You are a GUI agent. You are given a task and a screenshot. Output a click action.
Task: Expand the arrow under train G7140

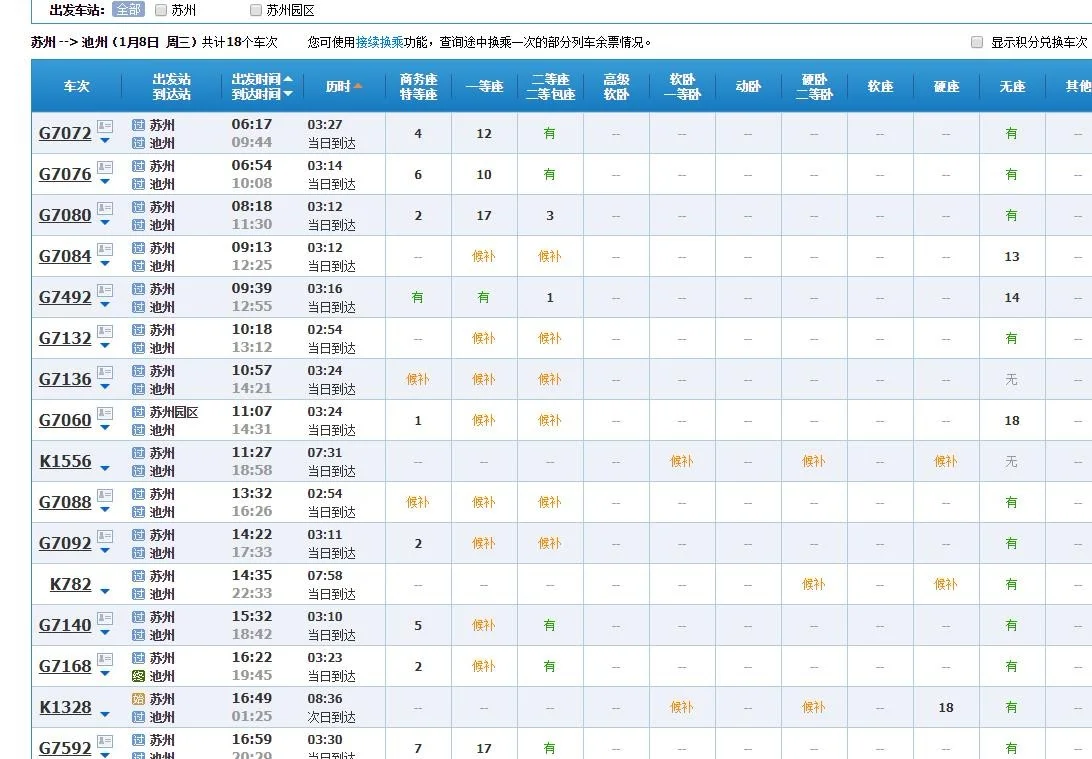point(105,633)
